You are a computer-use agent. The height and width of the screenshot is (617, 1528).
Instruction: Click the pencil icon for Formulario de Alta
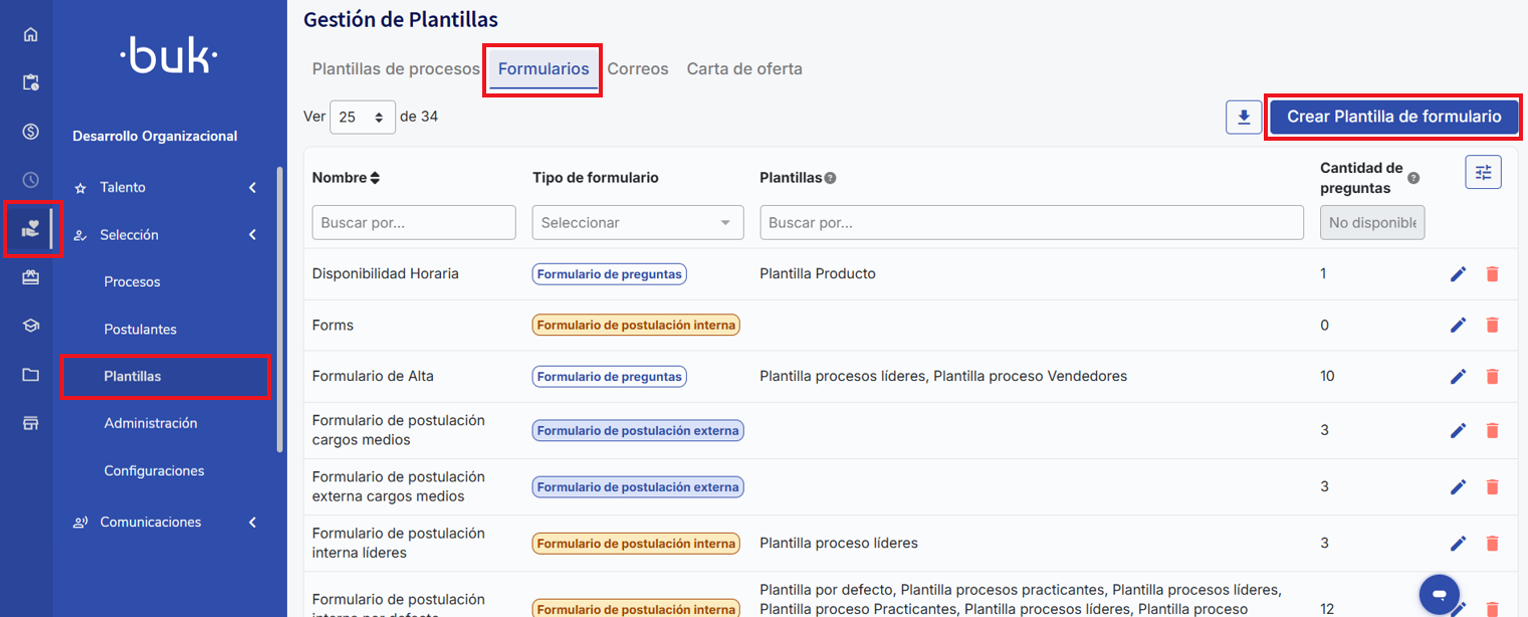point(1458,377)
